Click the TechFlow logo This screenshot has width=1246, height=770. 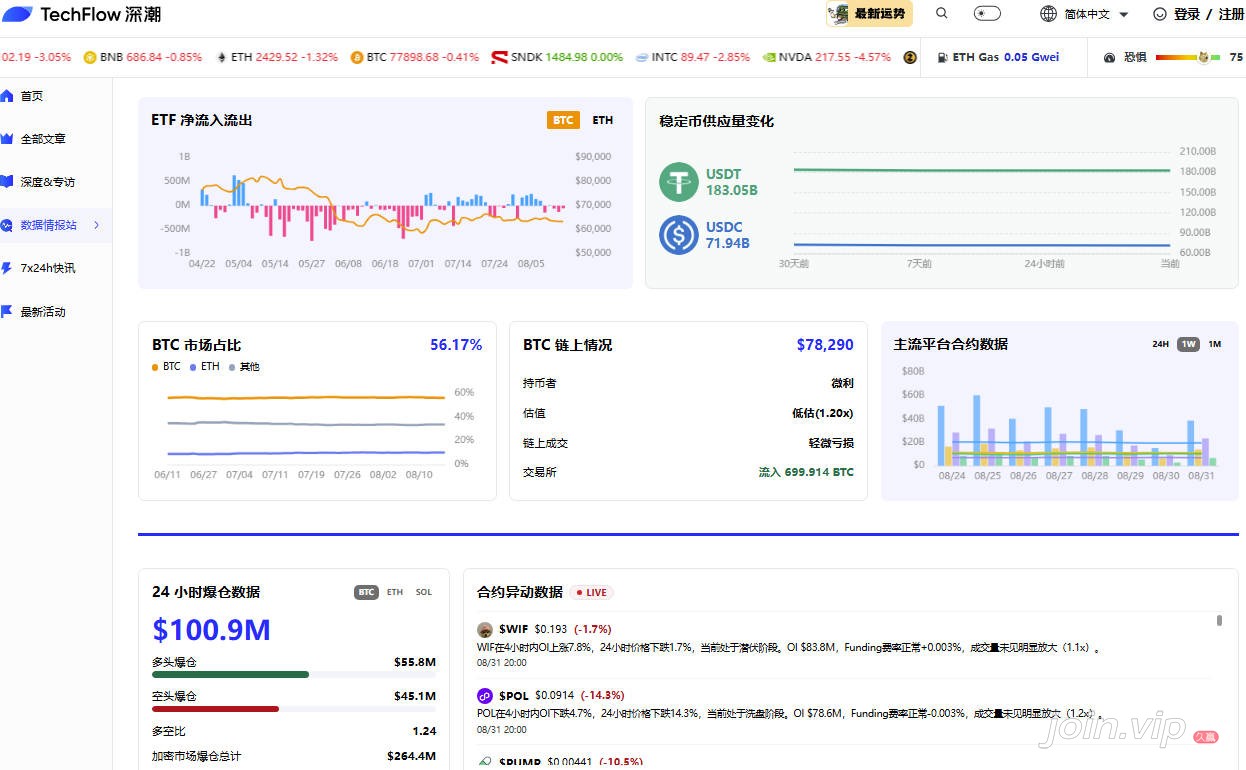(82, 14)
